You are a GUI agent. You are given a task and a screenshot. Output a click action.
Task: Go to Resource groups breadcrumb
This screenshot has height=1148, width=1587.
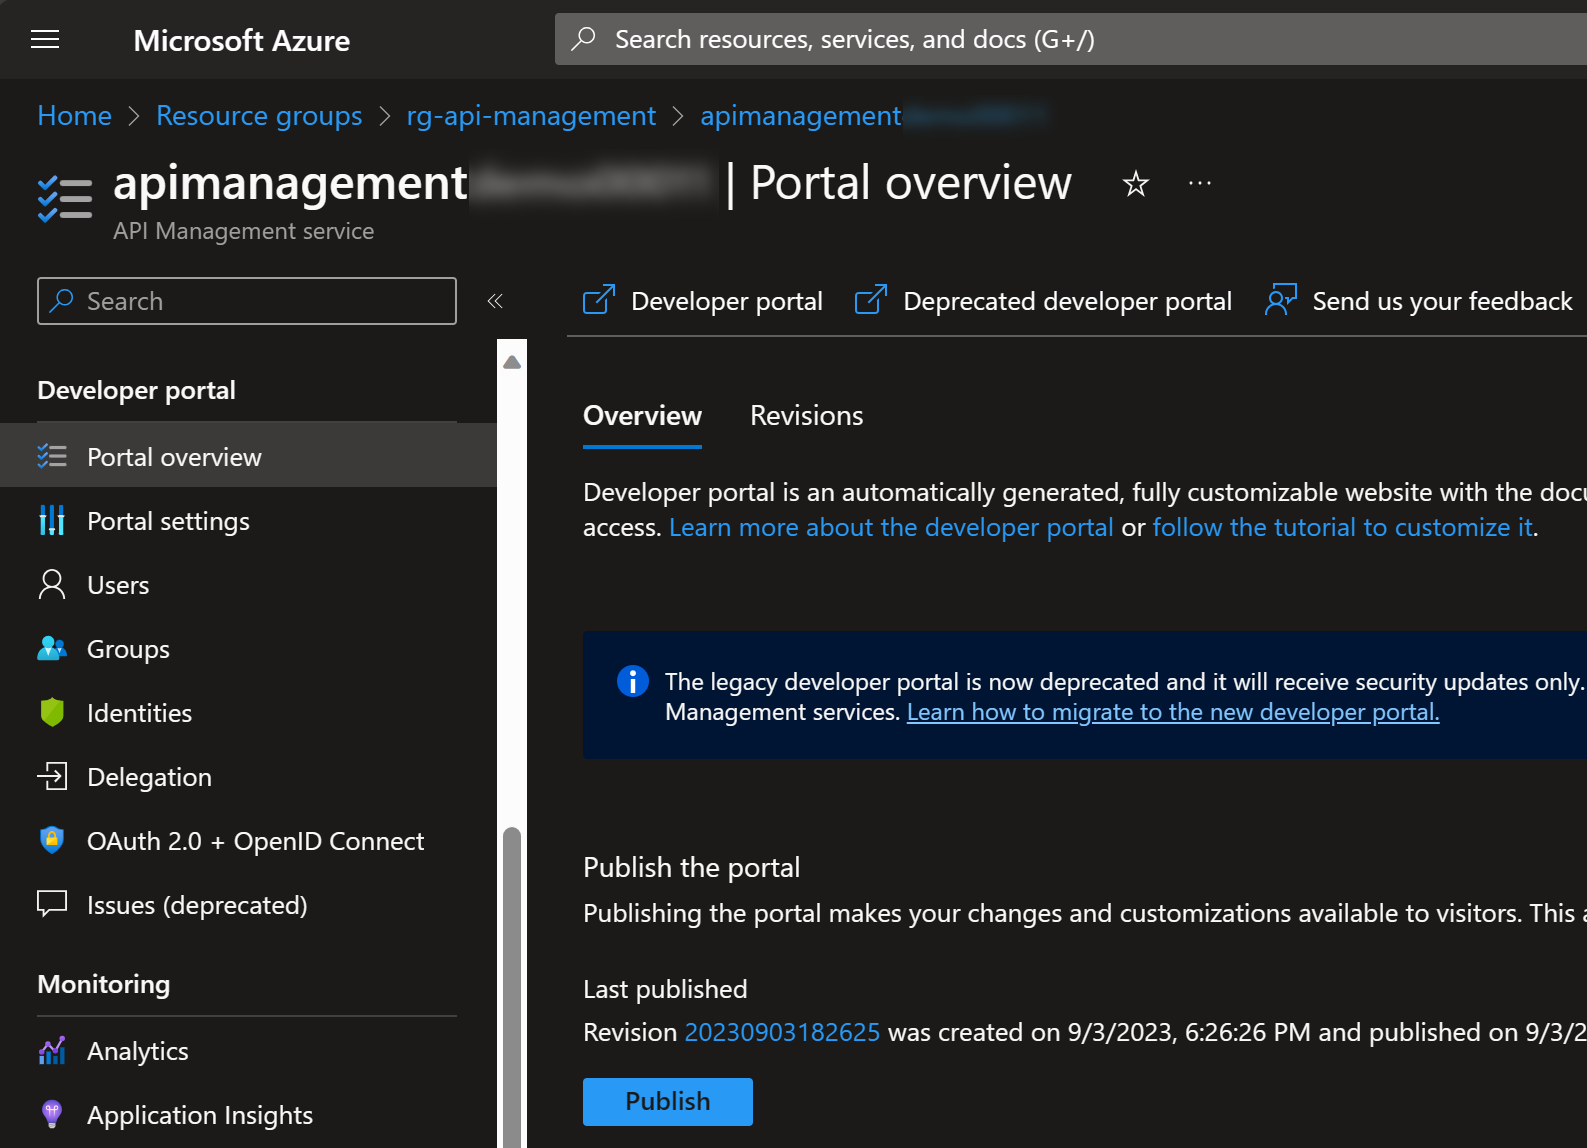click(x=259, y=116)
